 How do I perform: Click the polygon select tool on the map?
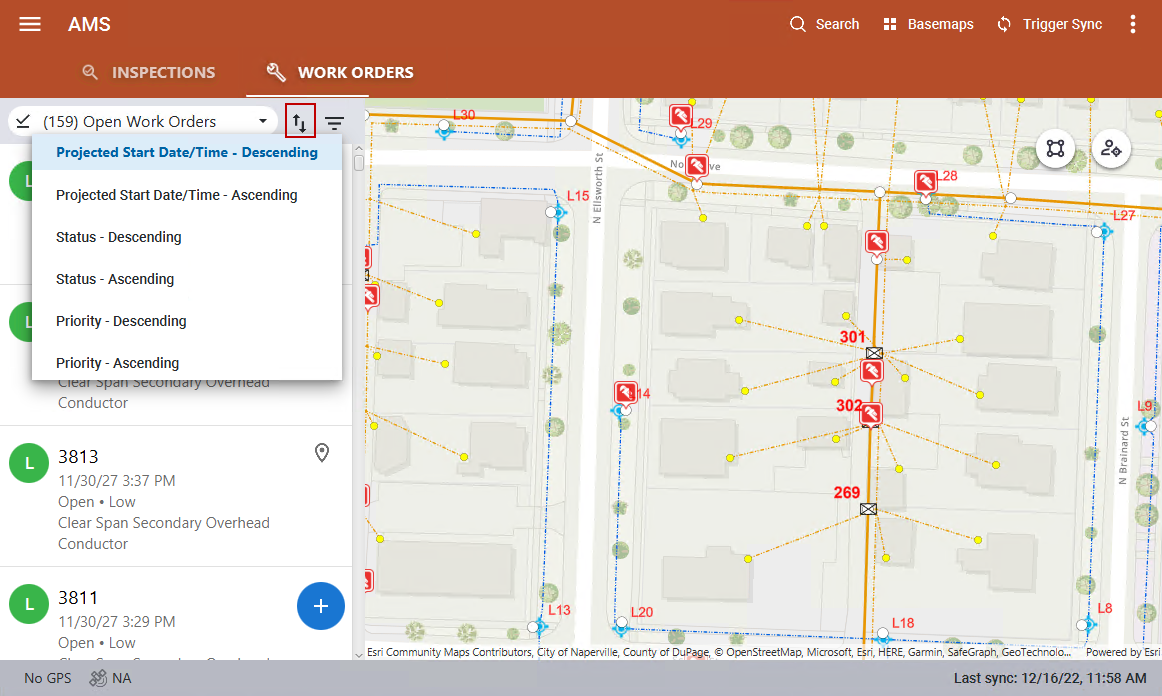[x=1055, y=149]
